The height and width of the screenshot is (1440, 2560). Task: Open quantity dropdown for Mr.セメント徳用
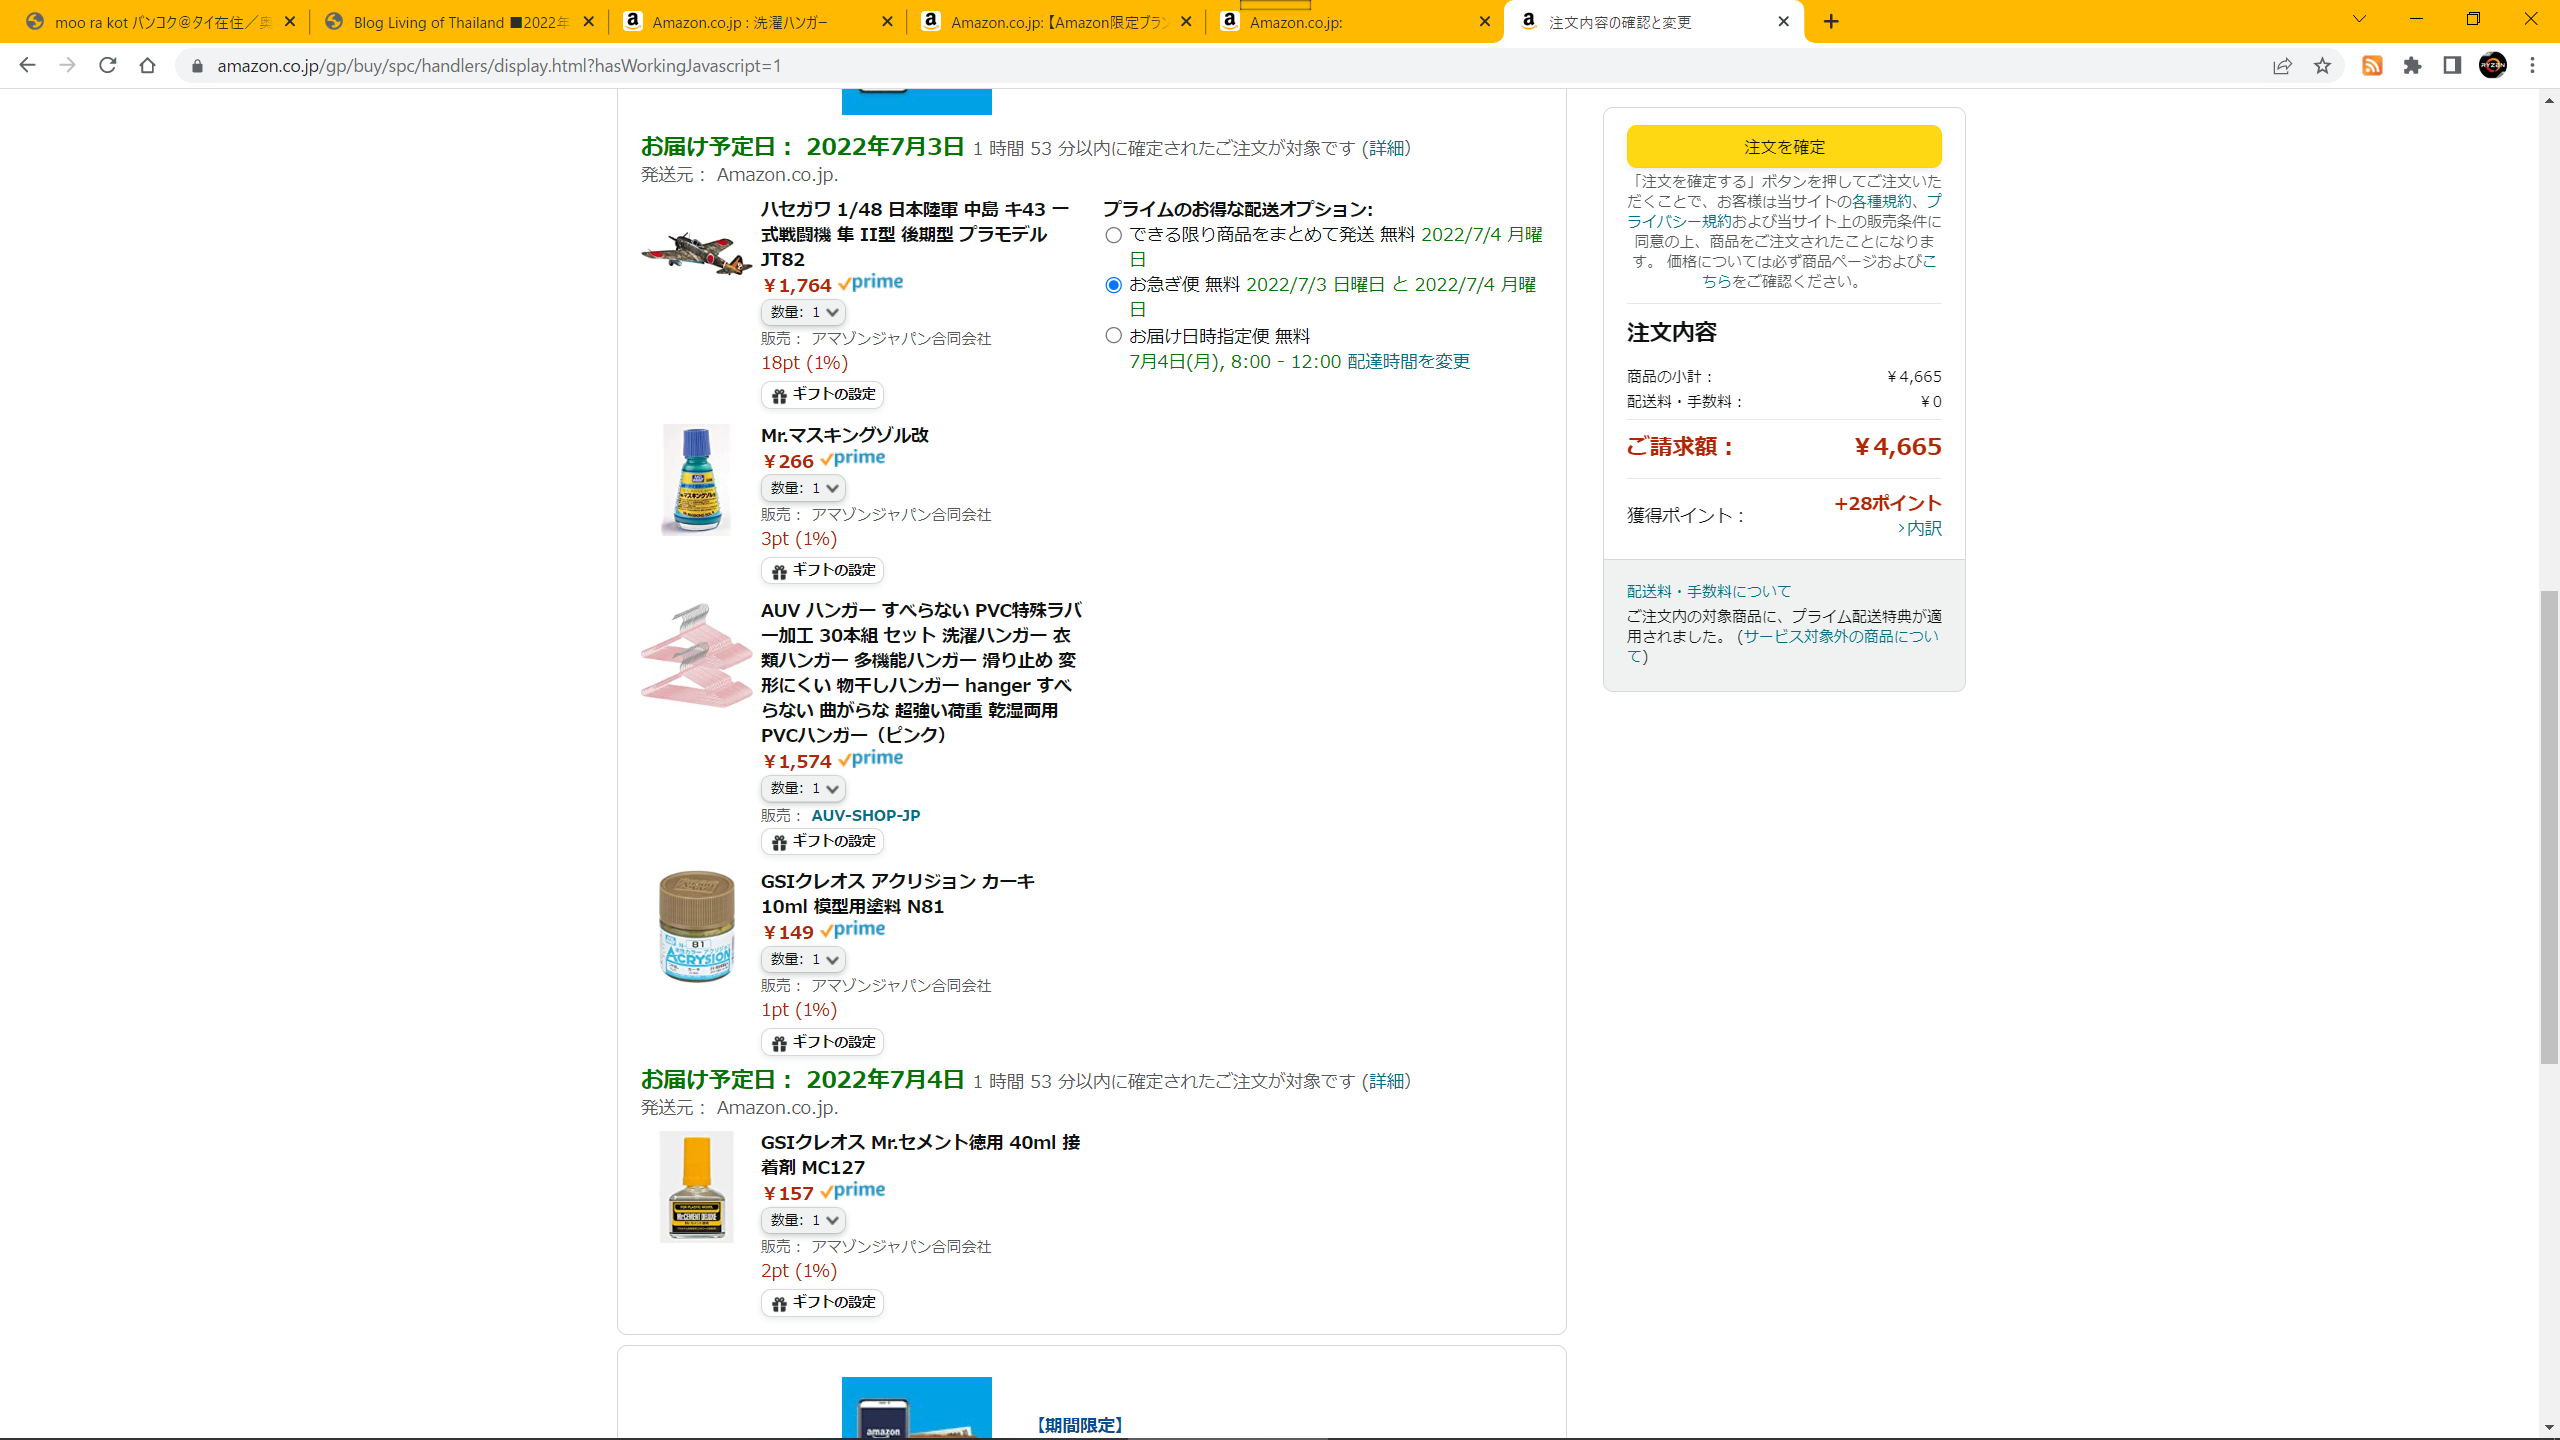click(x=803, y=1221)
